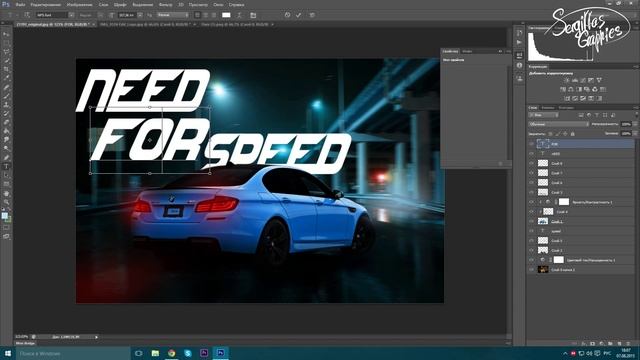Select the Horizontal Type tool

point(6,167)
